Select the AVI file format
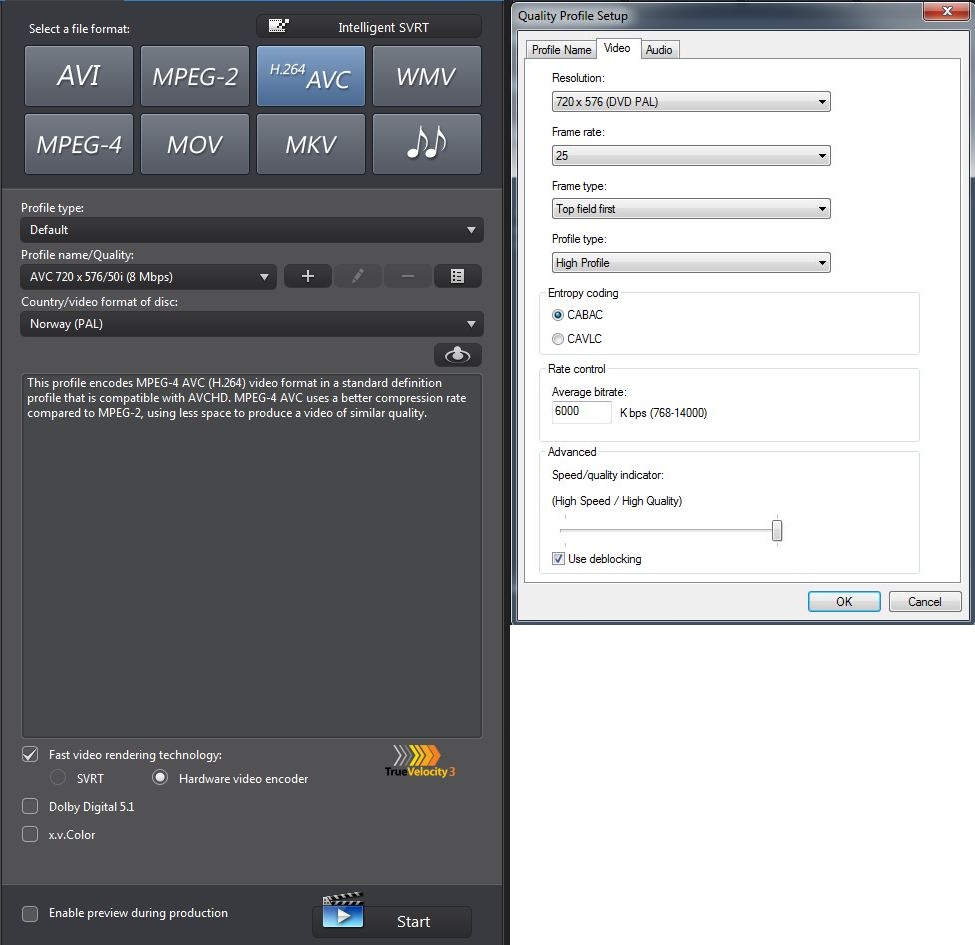The image size is (975, 945). point(79,76)
